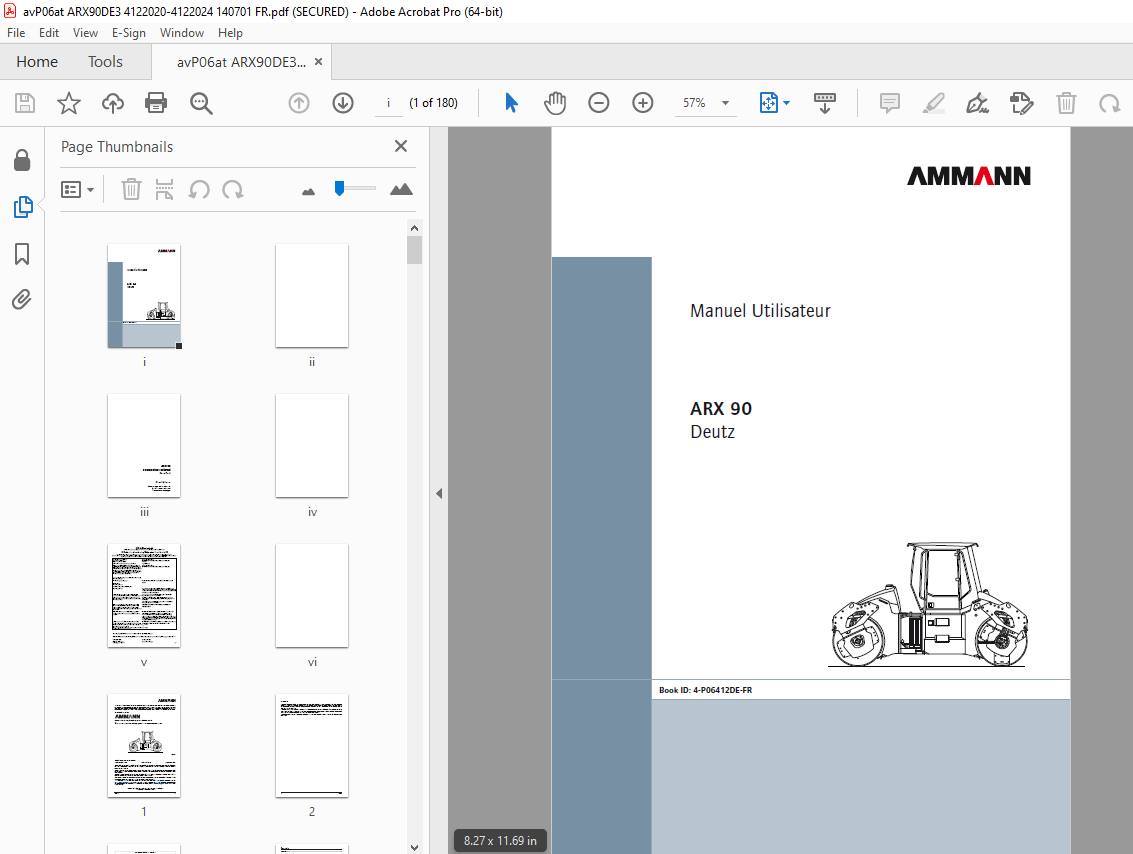Screen dimensions: 1133x854
Task: Add a sticky note comment
Action: click(x=889, y=103)
